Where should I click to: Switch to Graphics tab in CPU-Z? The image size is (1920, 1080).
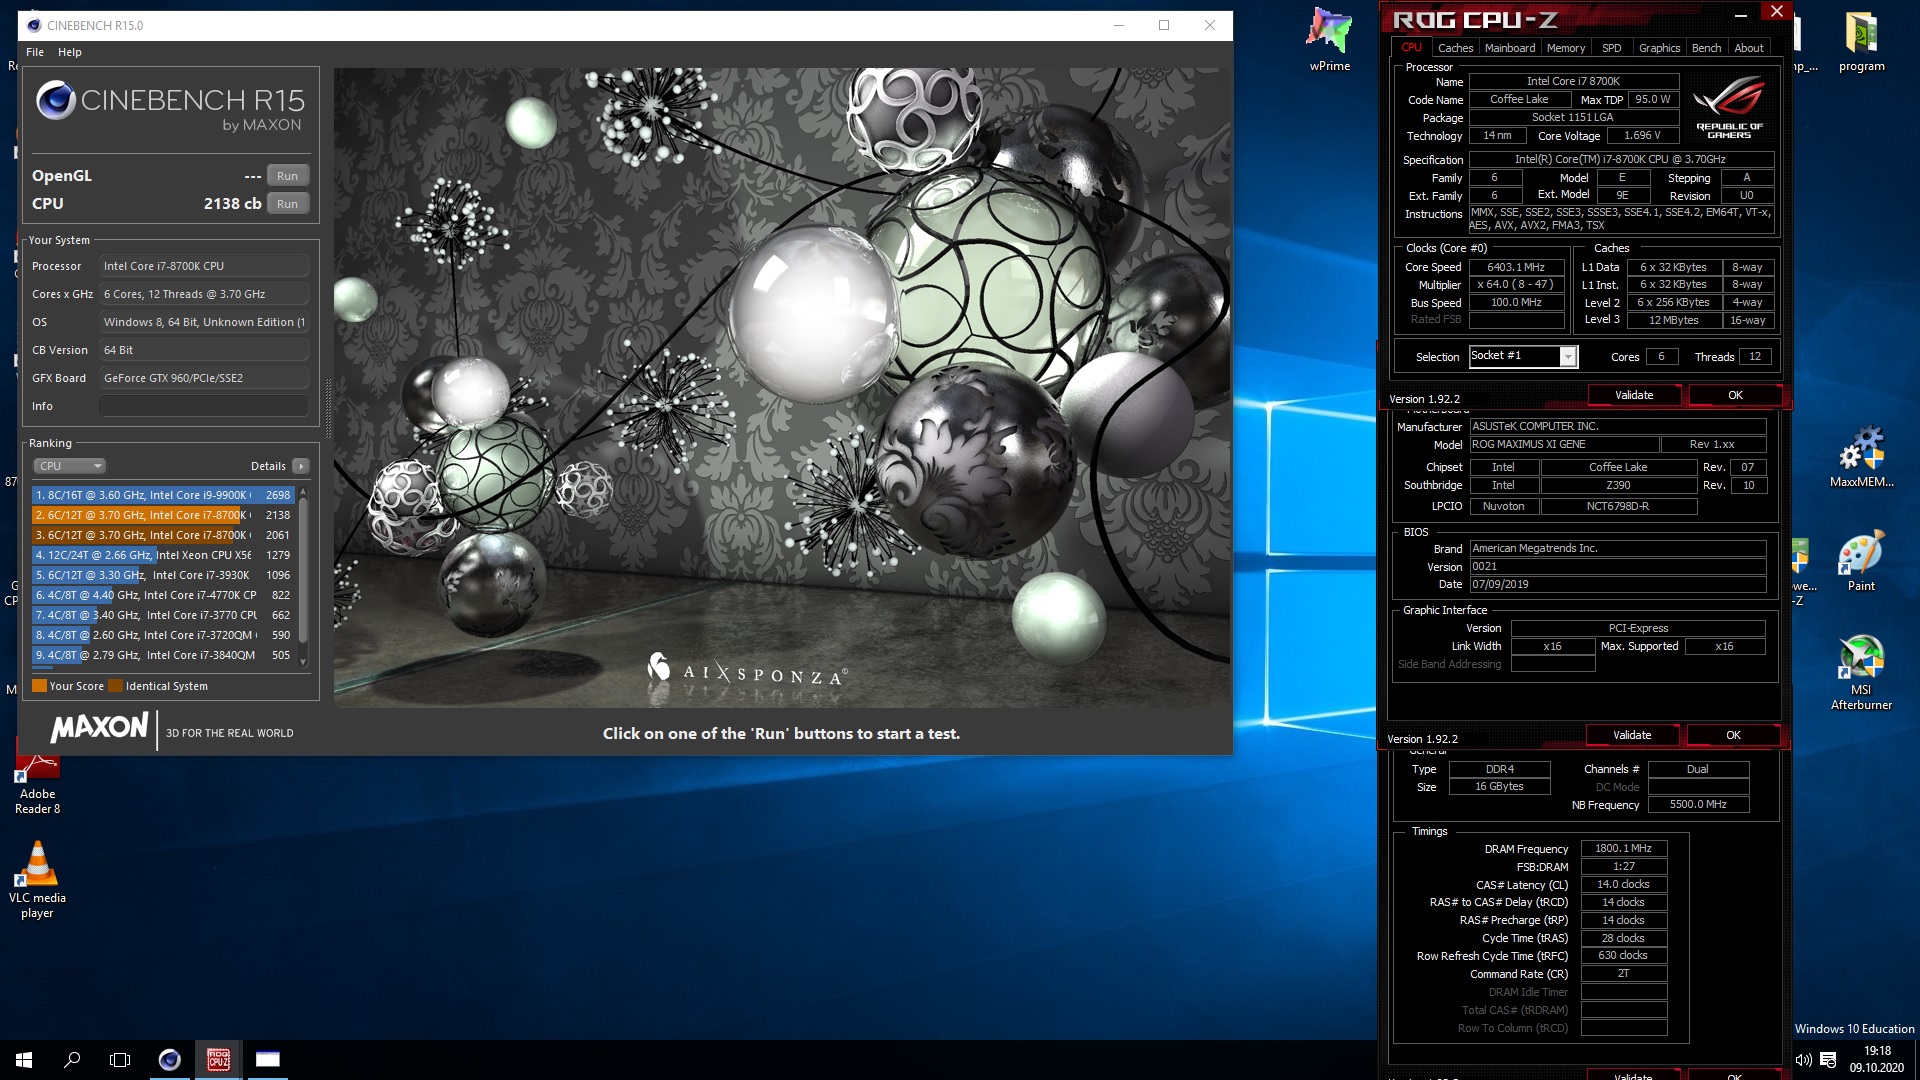click(x=1659, y=48)
